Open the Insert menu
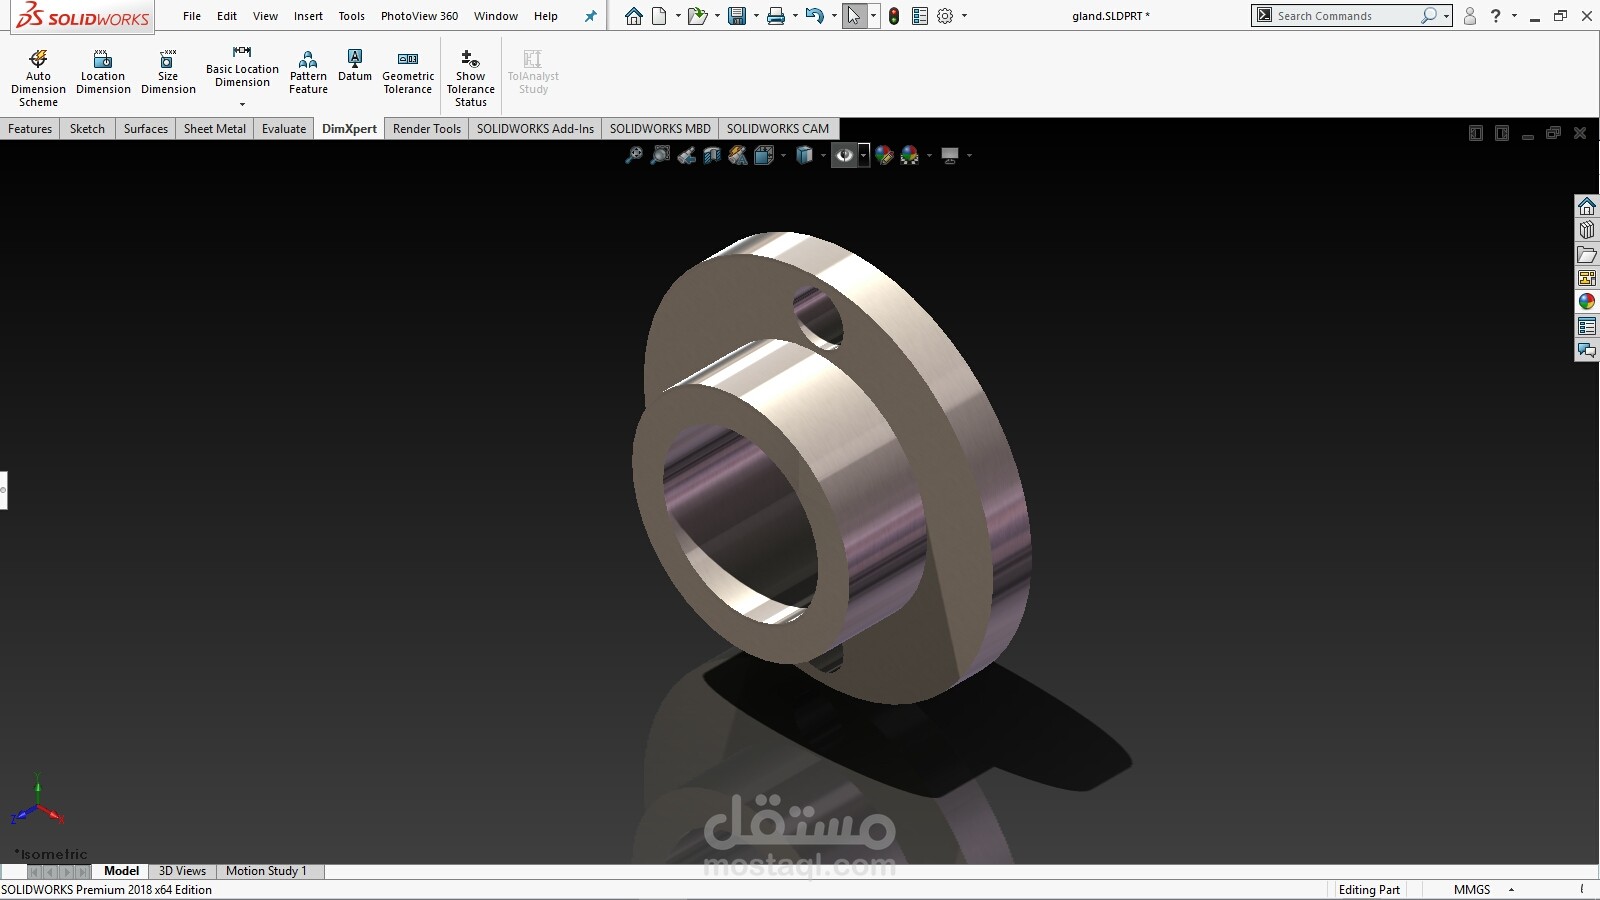 pyautogui.click(x=308, y=16)
